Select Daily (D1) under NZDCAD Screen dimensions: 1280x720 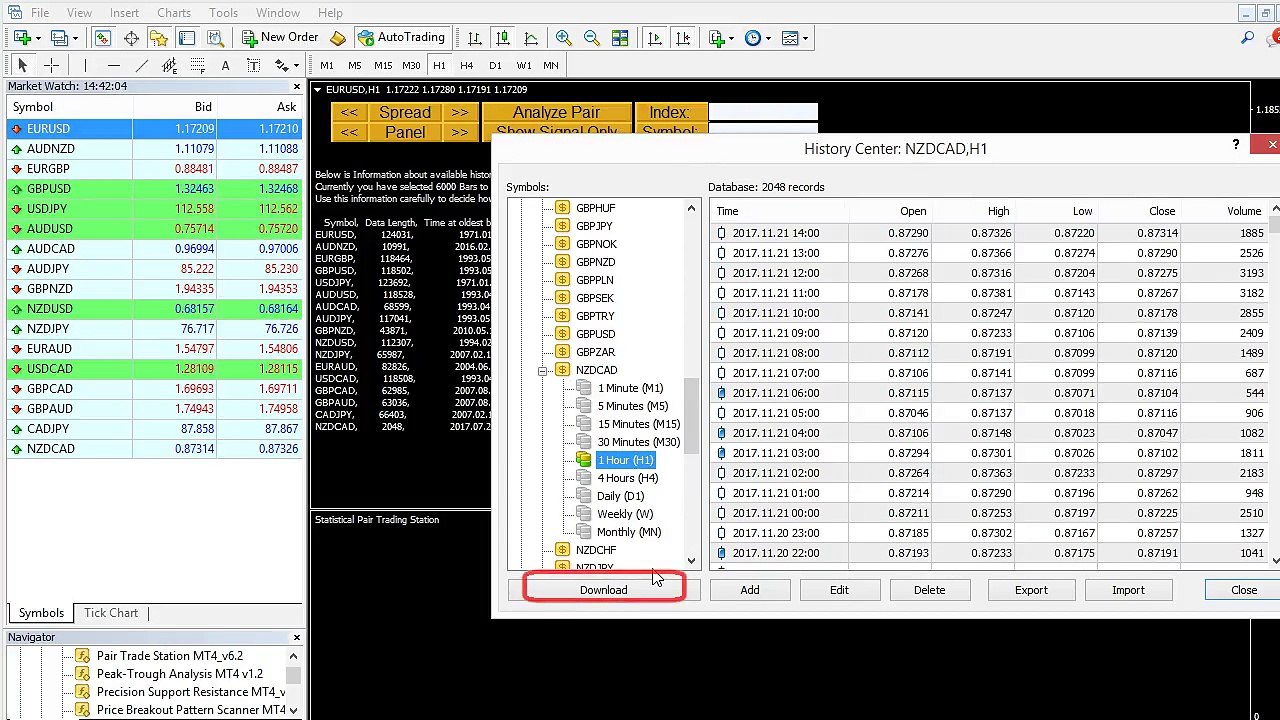pos(621,496)
